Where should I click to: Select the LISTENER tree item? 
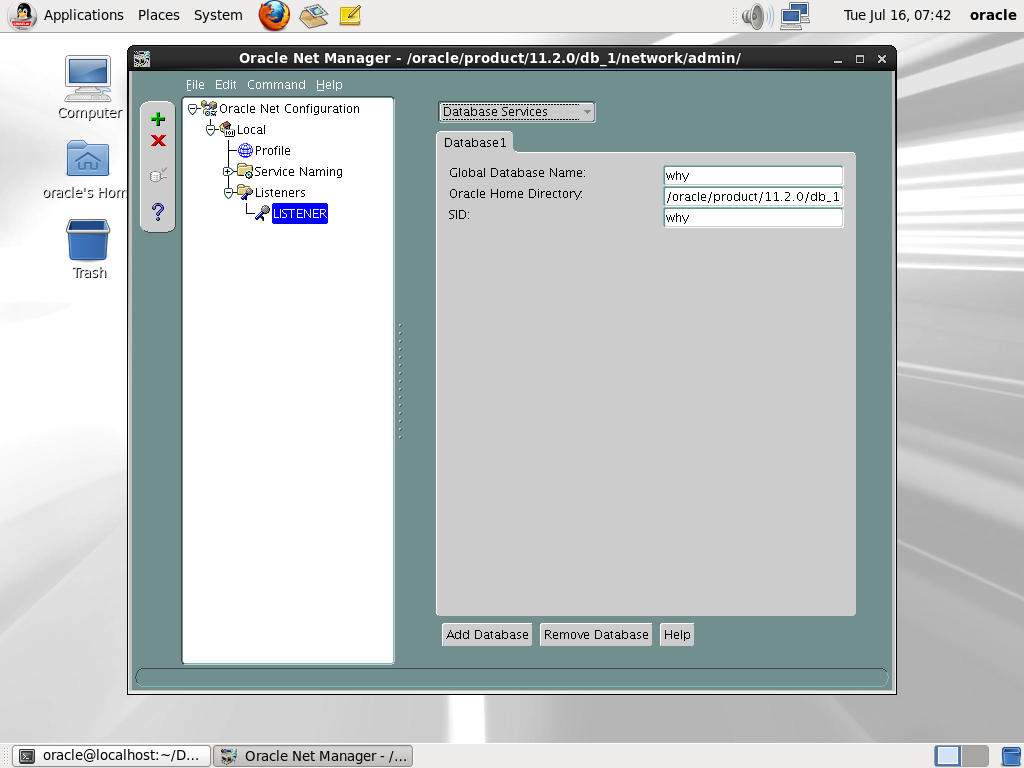300,214
